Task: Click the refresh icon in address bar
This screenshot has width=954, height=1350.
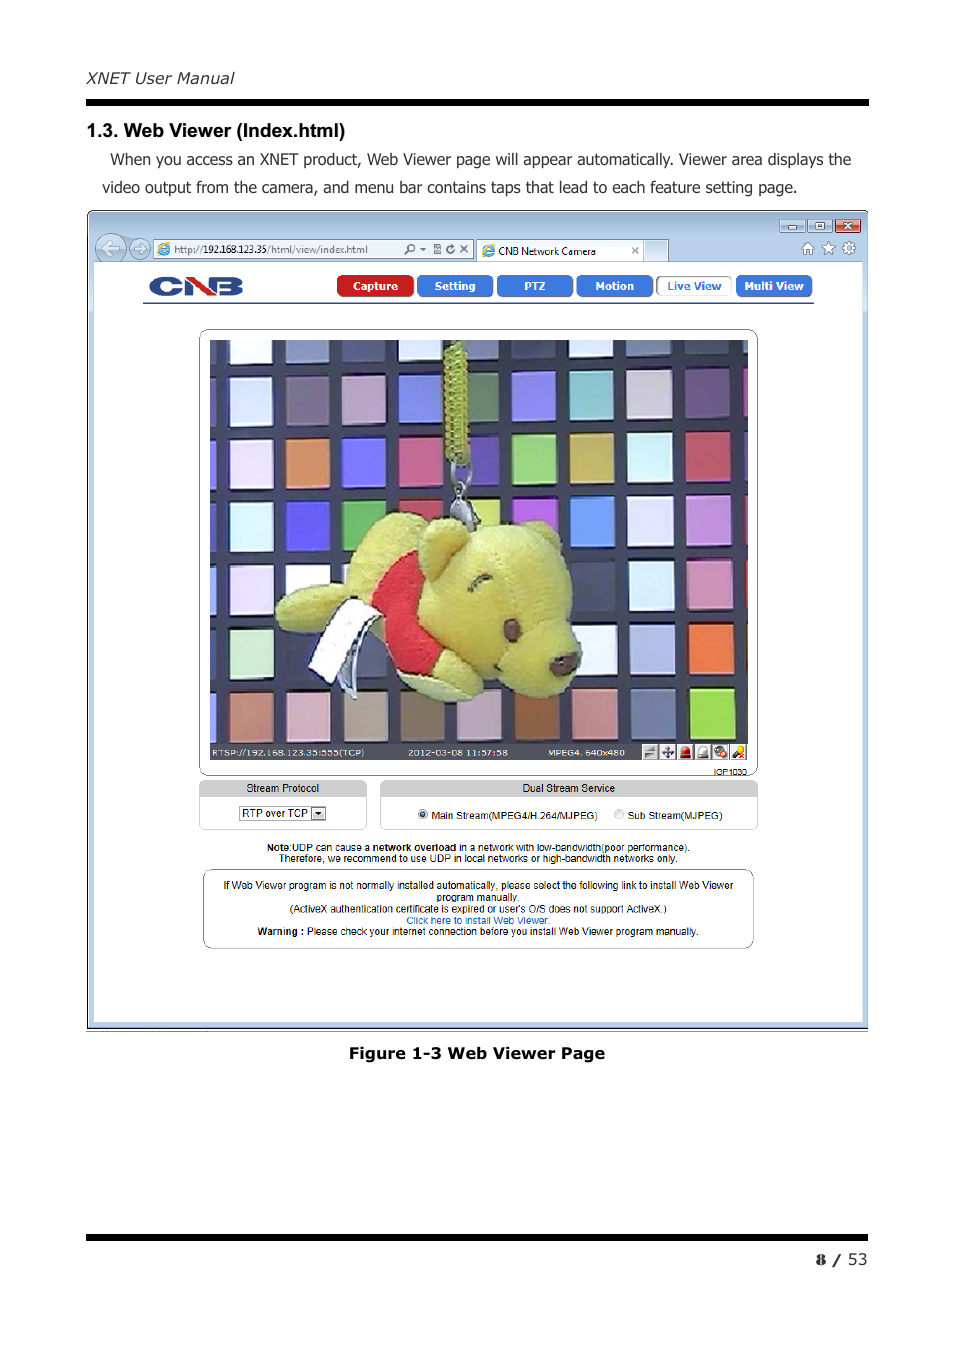Action: [x=450, y=250]
